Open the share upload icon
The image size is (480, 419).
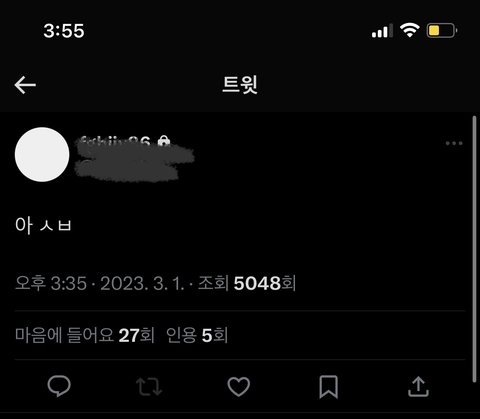pos(418,387)
